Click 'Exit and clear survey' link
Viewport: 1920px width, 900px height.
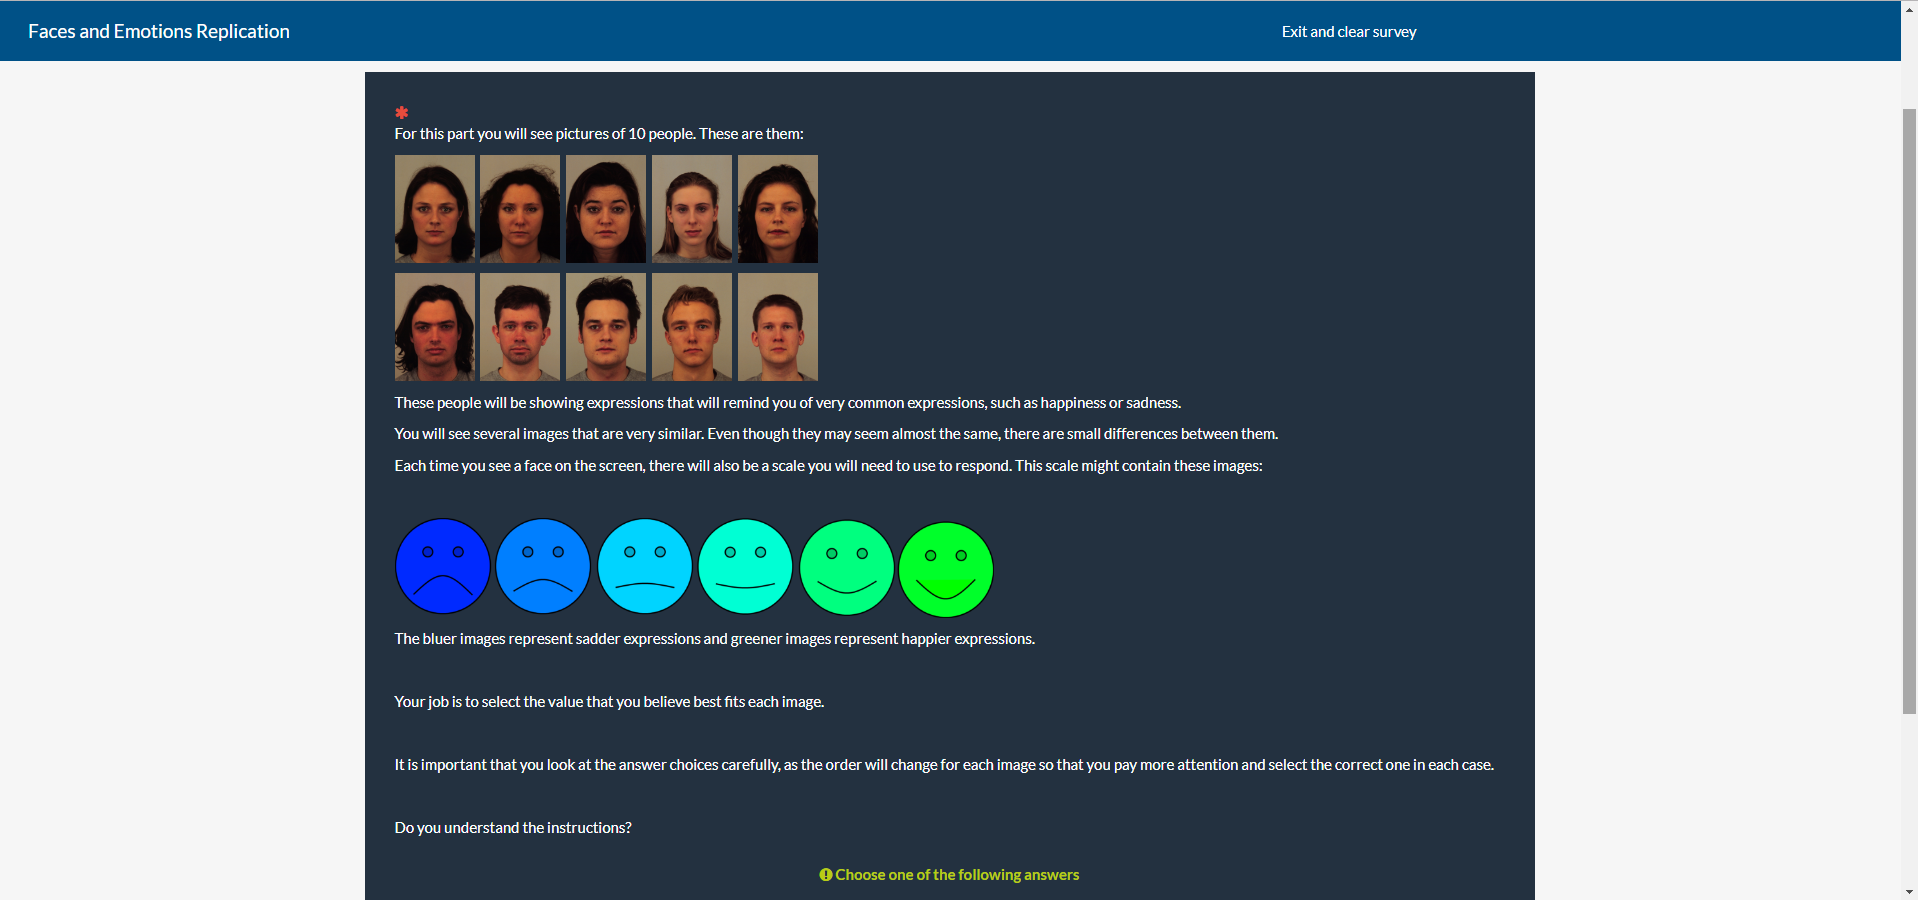click(x=1348, y=32)
